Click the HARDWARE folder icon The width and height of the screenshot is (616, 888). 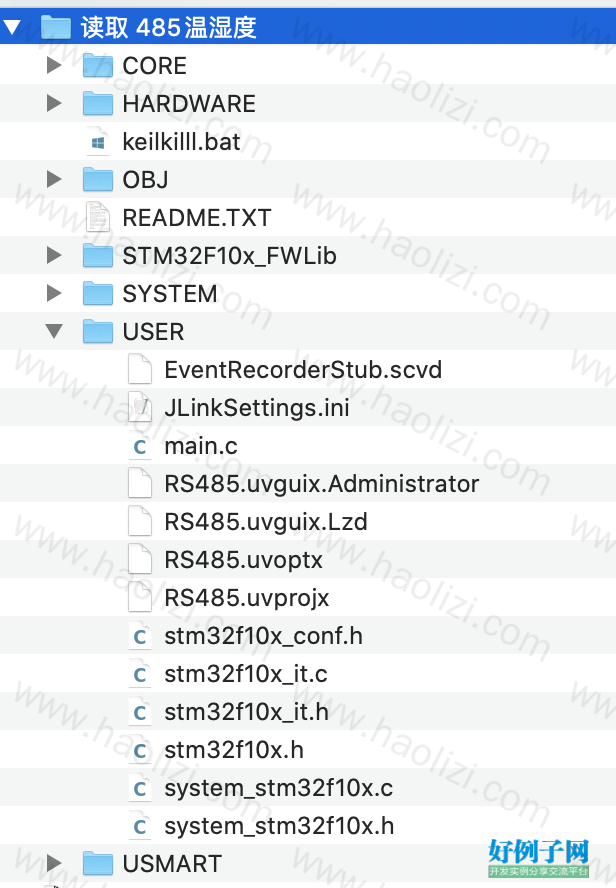point(97,104)
